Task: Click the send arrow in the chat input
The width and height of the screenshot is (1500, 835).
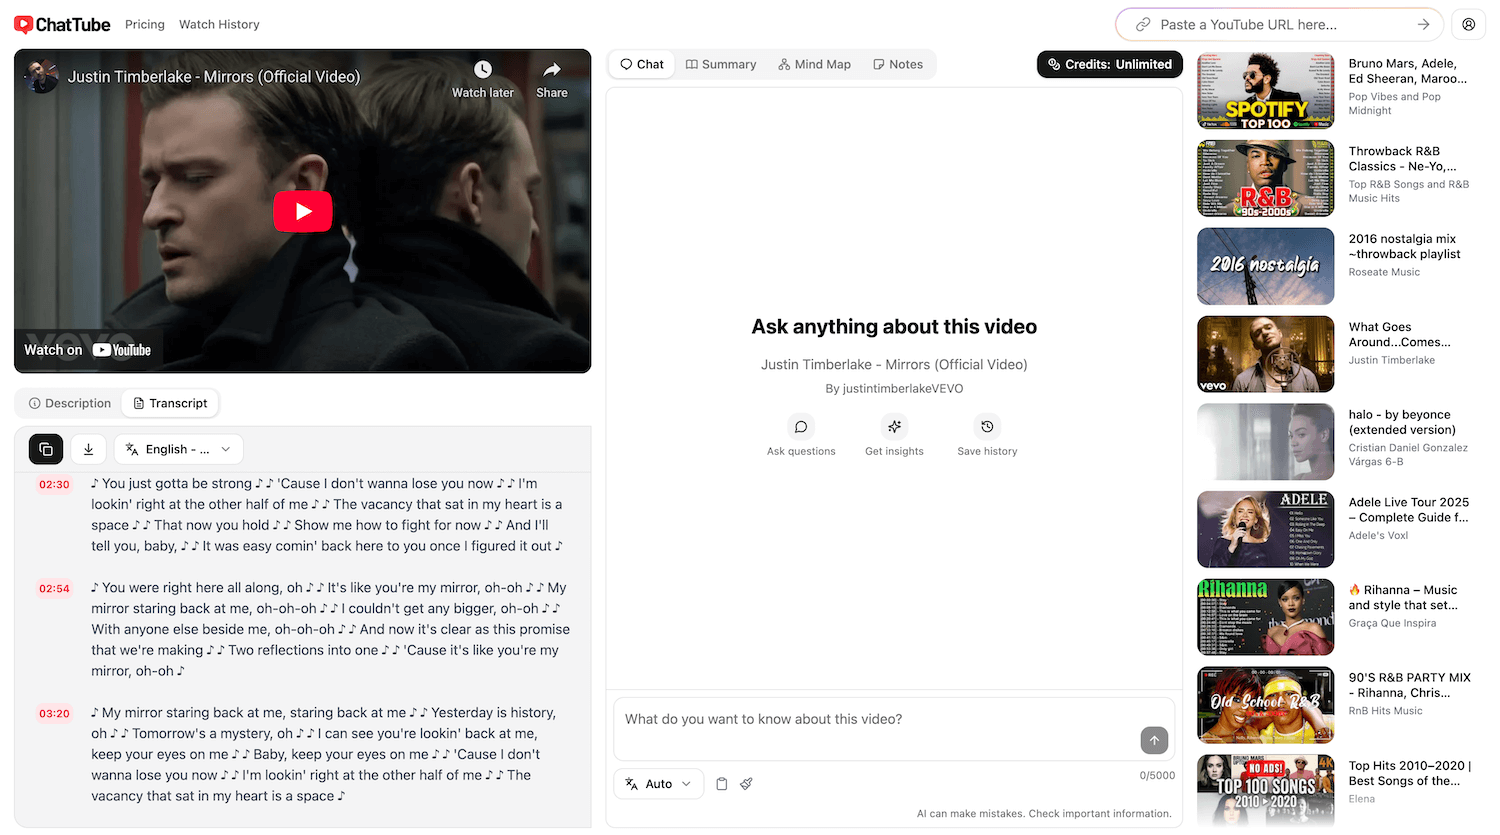Action: click(1153, 740)
